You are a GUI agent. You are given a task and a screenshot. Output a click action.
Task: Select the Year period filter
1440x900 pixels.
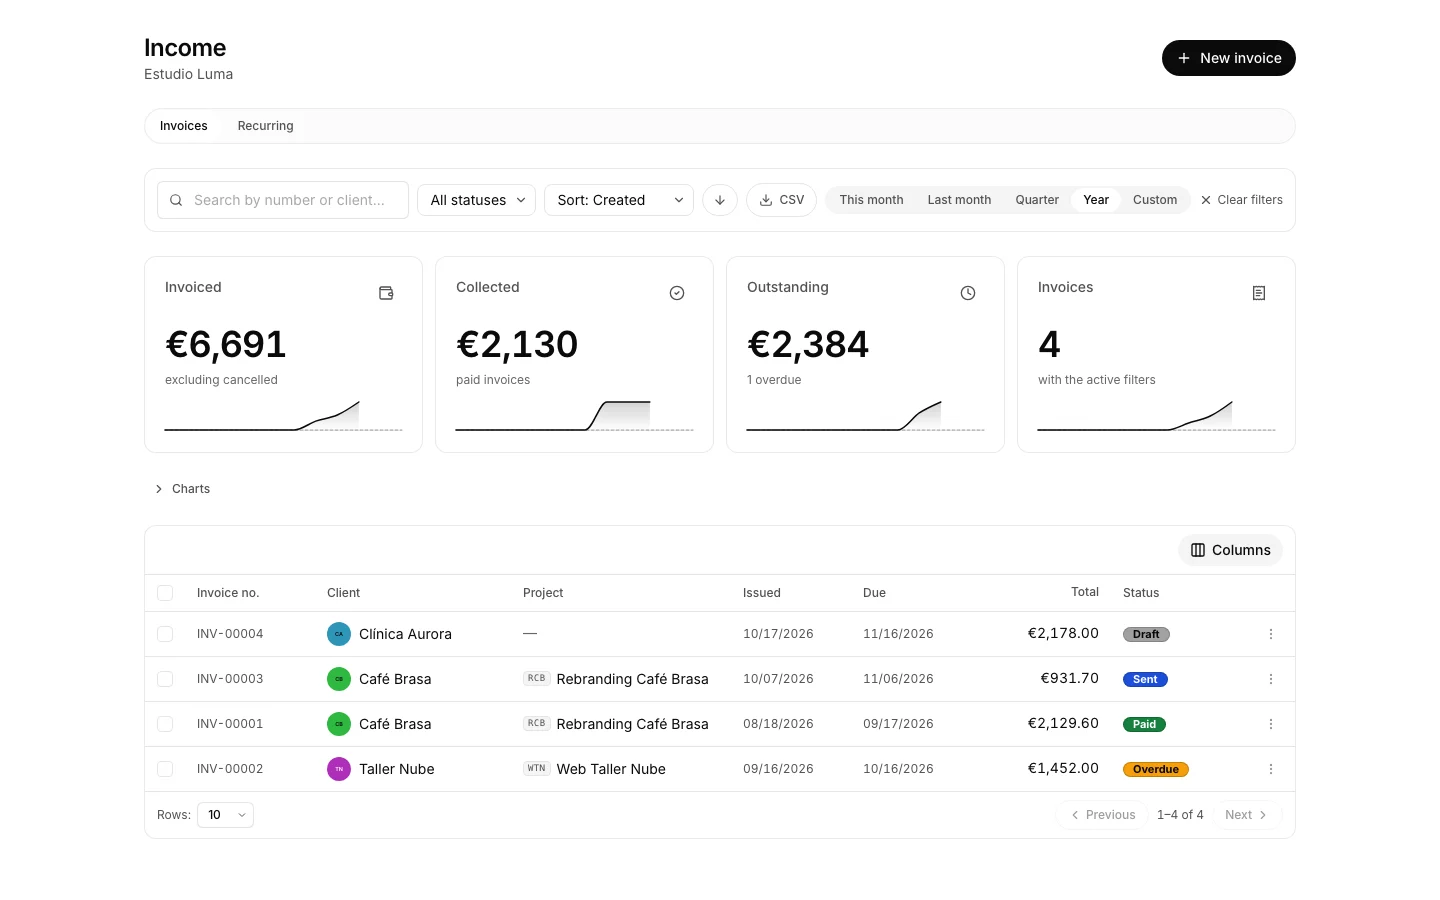pyautogui.click(x=1096, y=200)
